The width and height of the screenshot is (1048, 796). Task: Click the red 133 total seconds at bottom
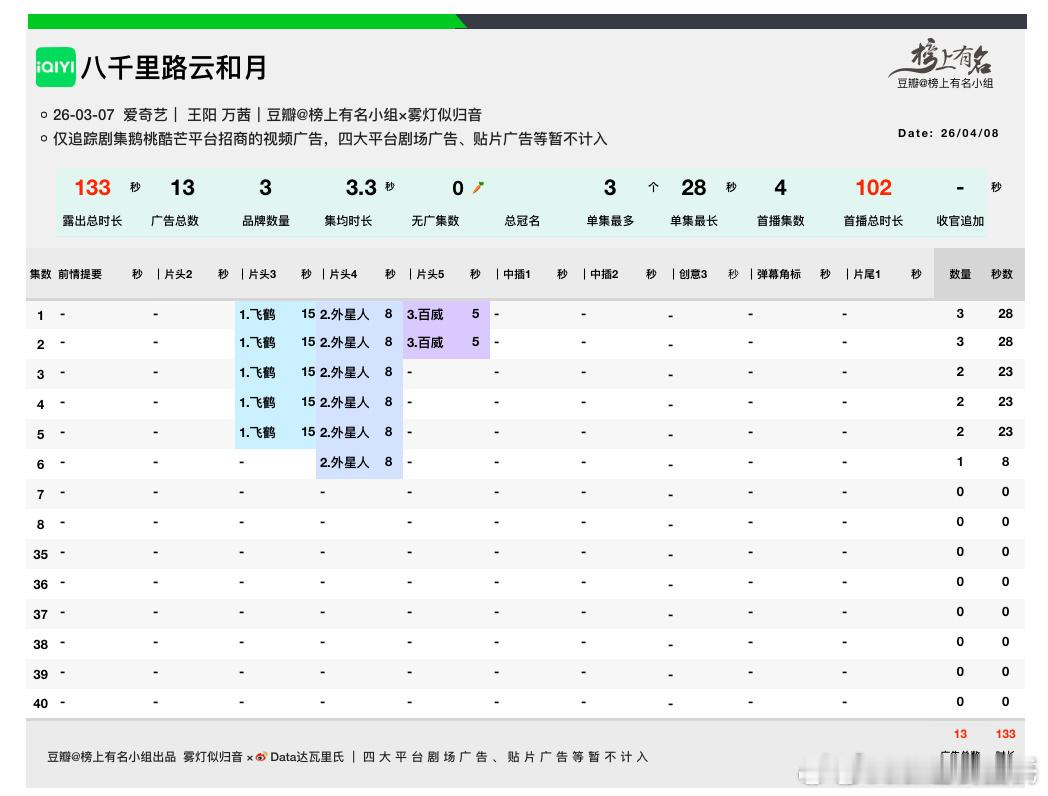pos(1004,732)
